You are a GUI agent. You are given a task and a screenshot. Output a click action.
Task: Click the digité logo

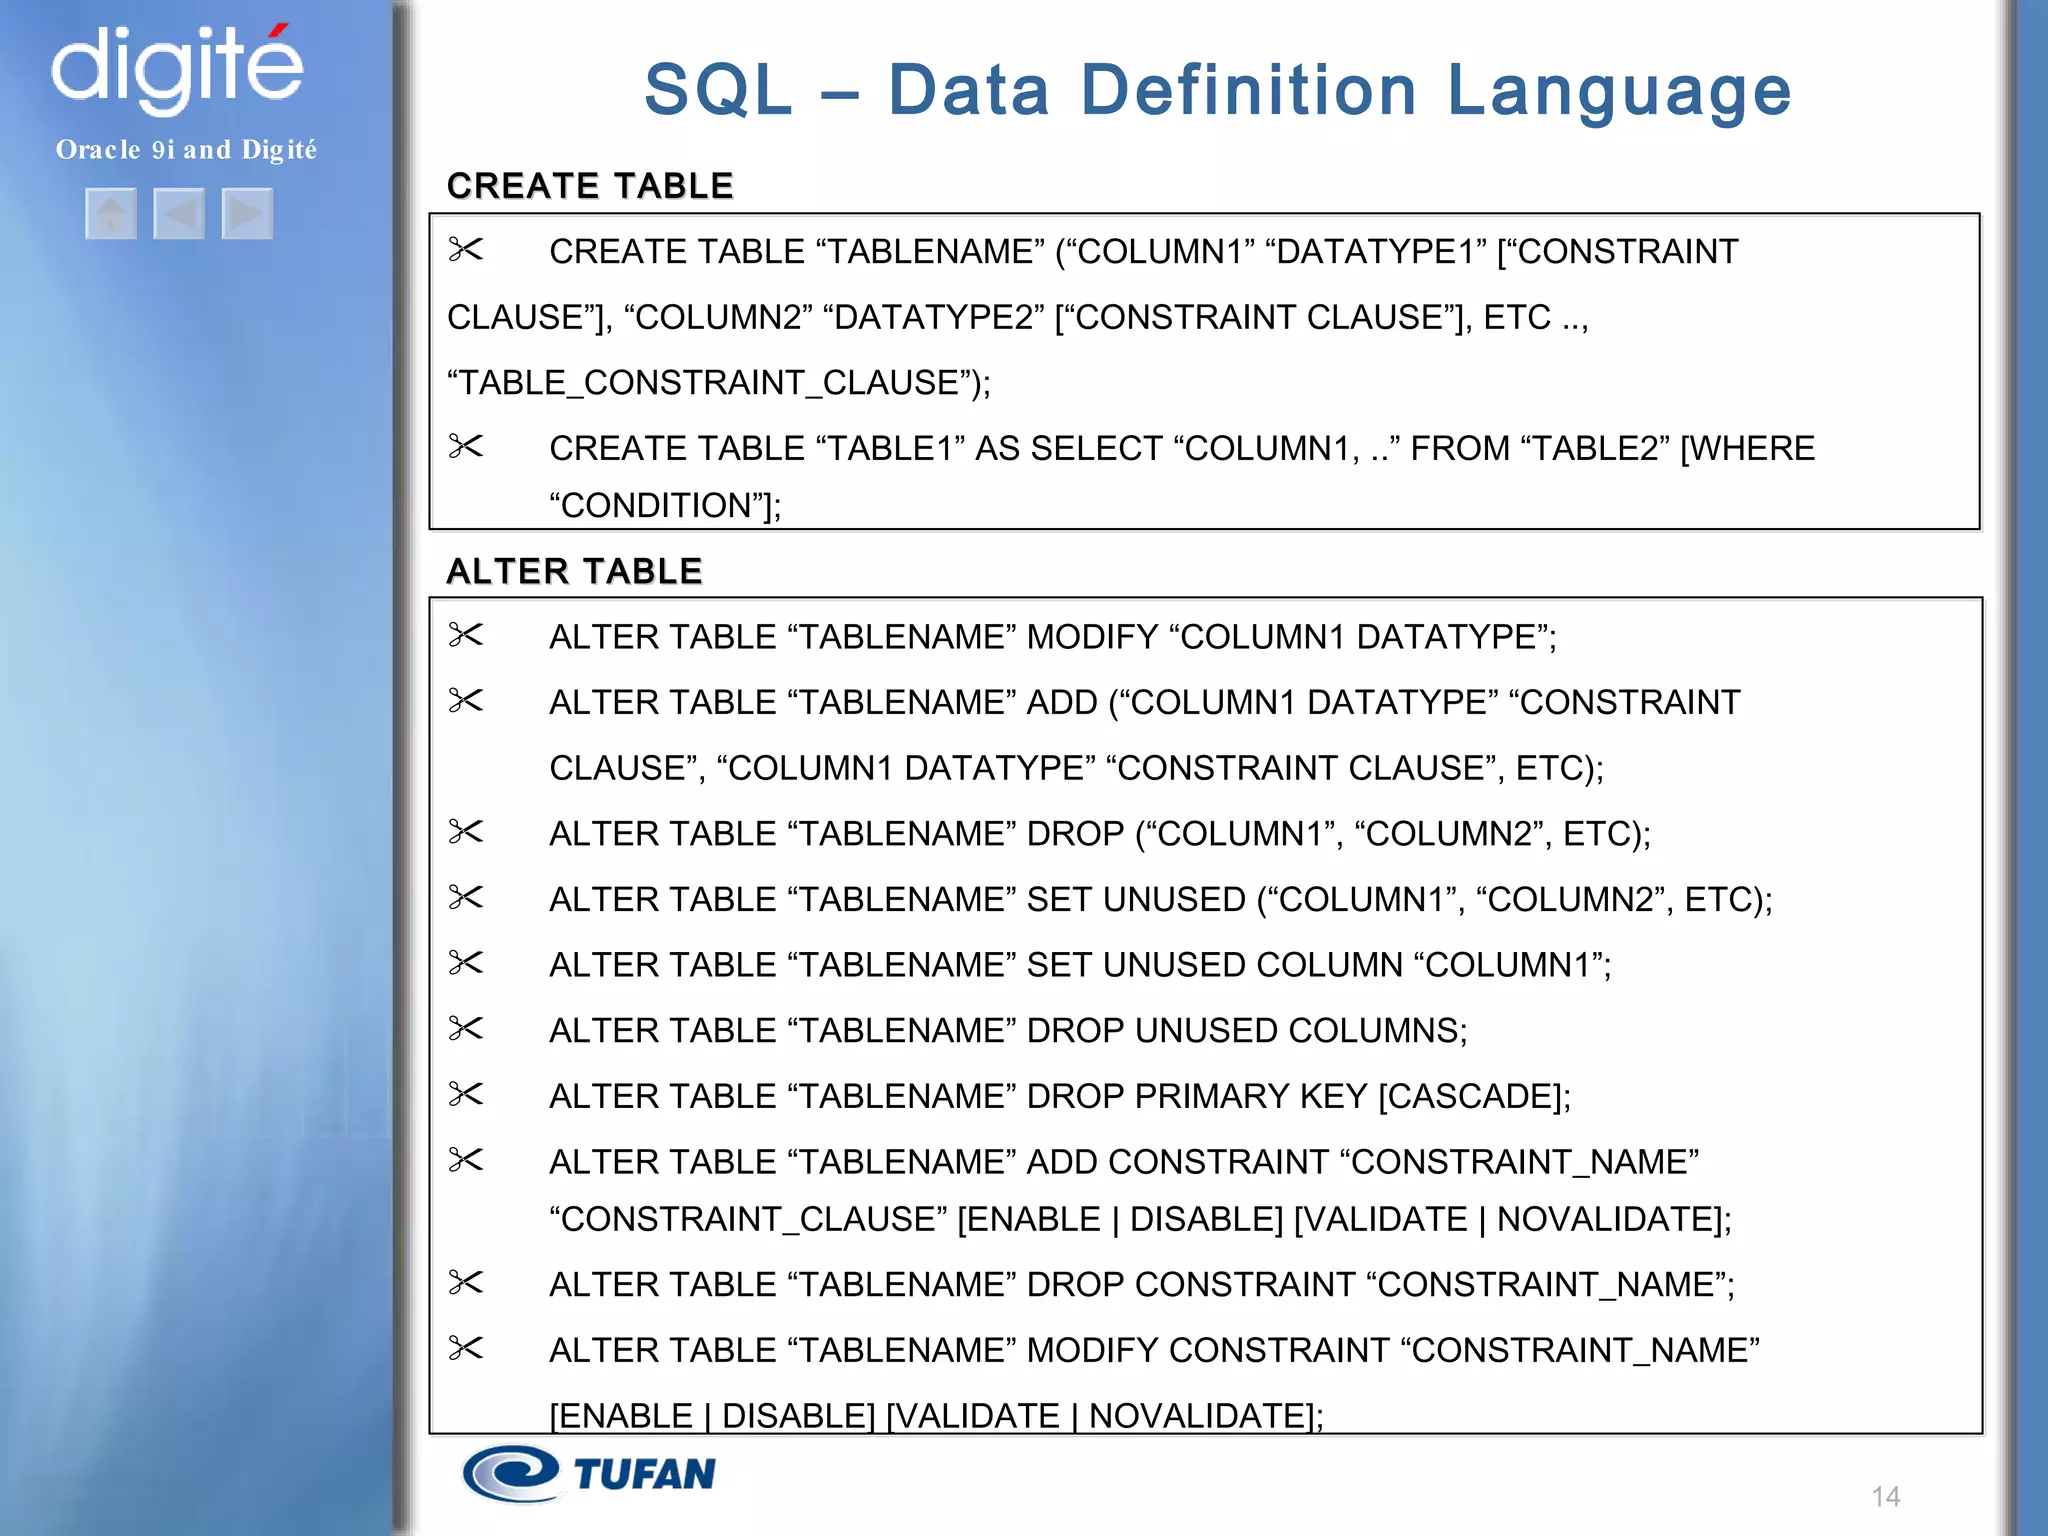(x=177, y=68)
